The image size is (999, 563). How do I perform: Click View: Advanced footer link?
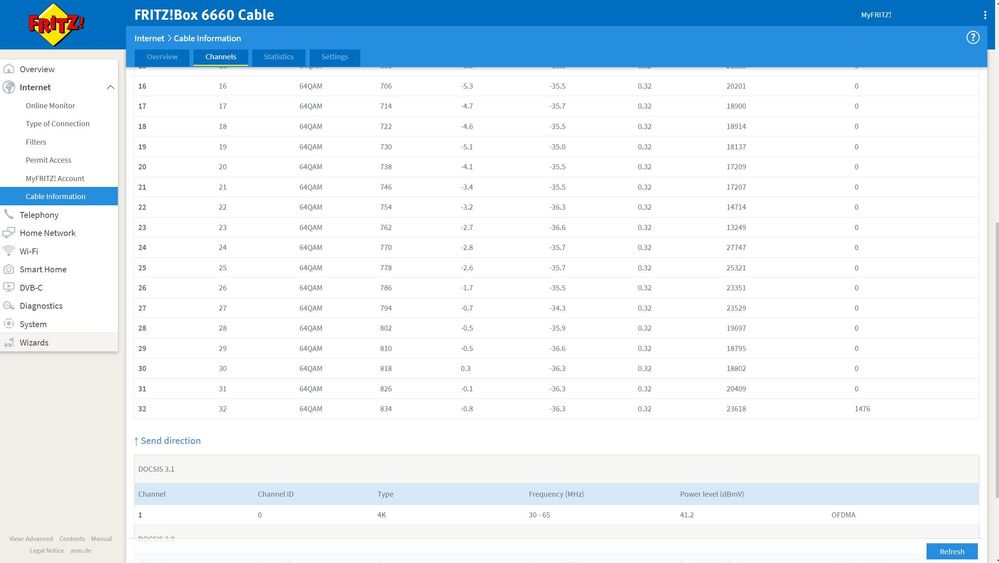point(31,539)
